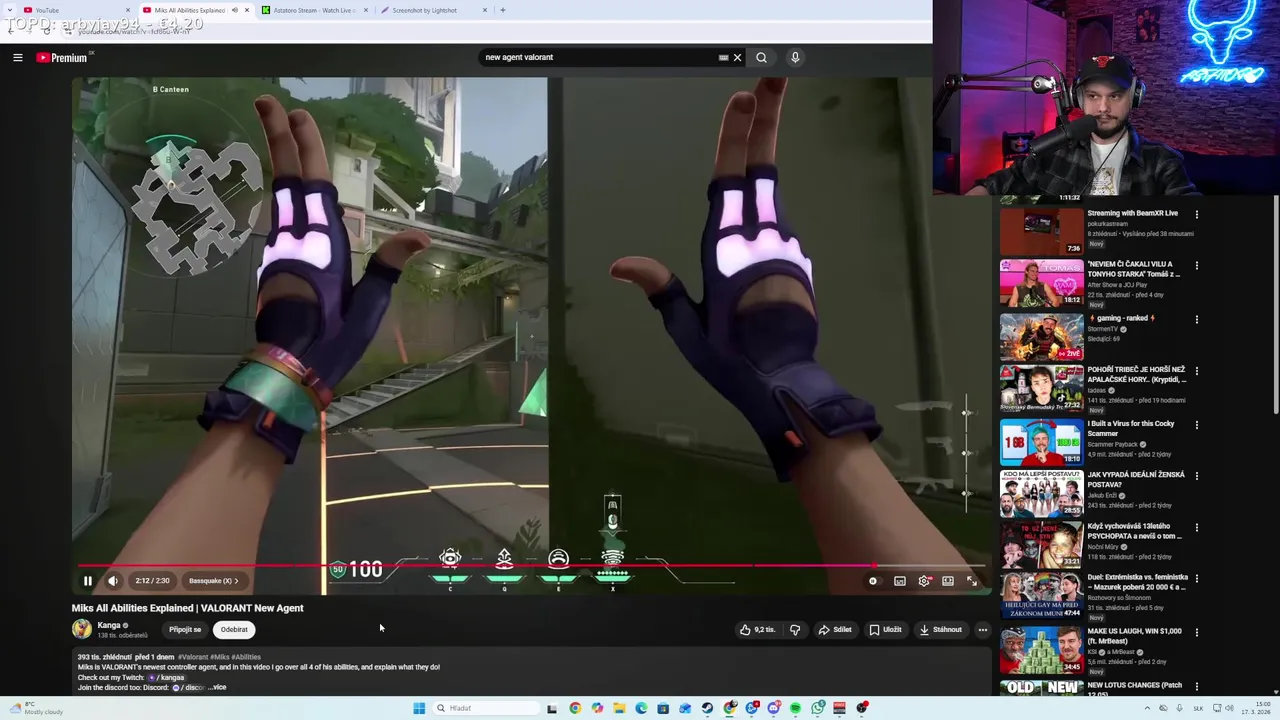The width and height of the screenshot is (1280, 720).
Task: Mute tab via speaker icon on active tab
Action: click(235, 10)
